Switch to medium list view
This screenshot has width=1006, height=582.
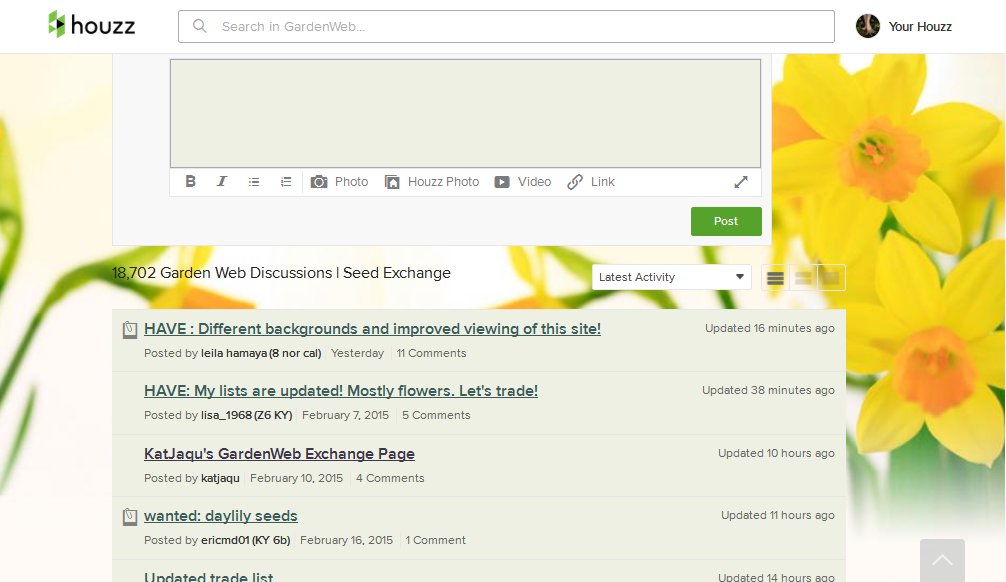pyautogui.click(x=803, y=278)
